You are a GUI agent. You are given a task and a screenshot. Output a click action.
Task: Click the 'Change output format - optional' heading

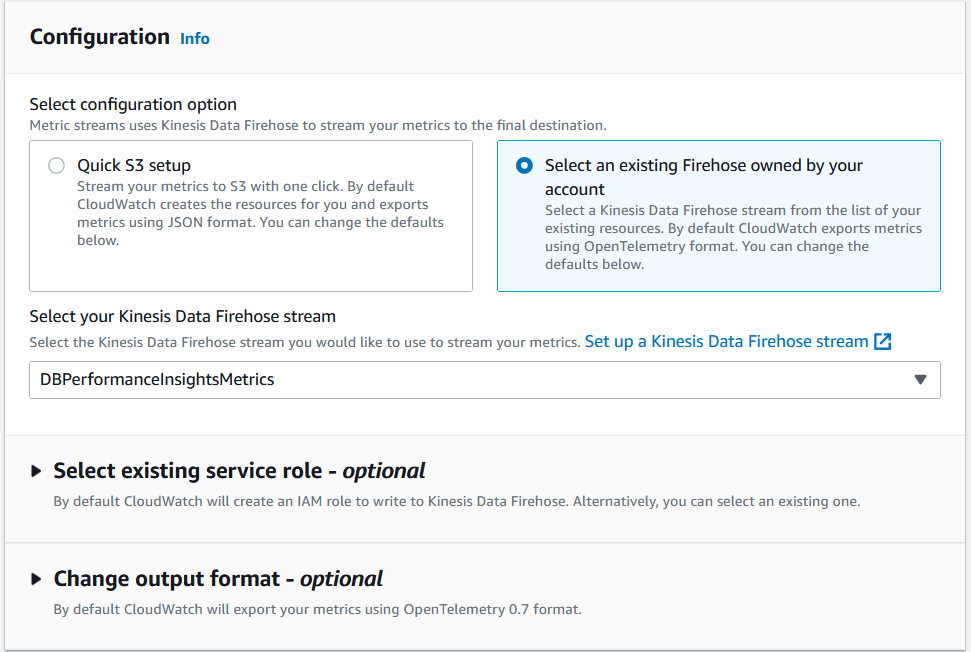pyautogui.click(x=218, y=579)
